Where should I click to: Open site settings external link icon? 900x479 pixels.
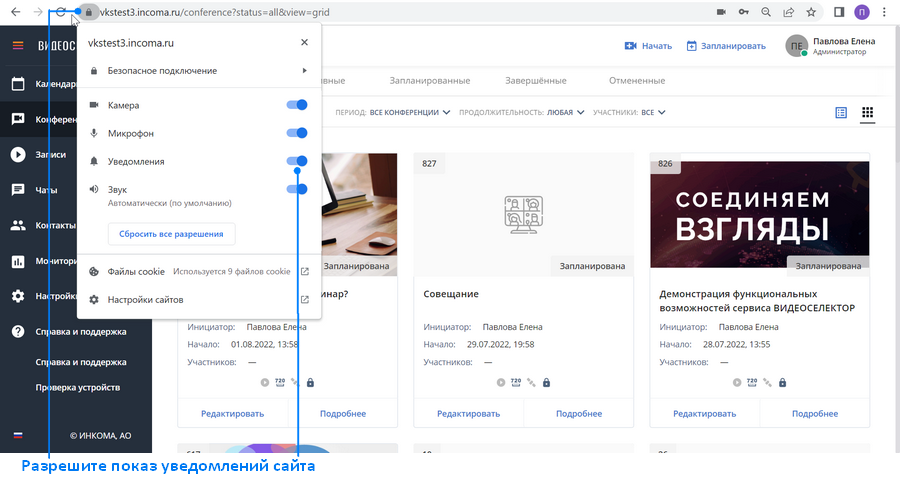pos(305,299)
